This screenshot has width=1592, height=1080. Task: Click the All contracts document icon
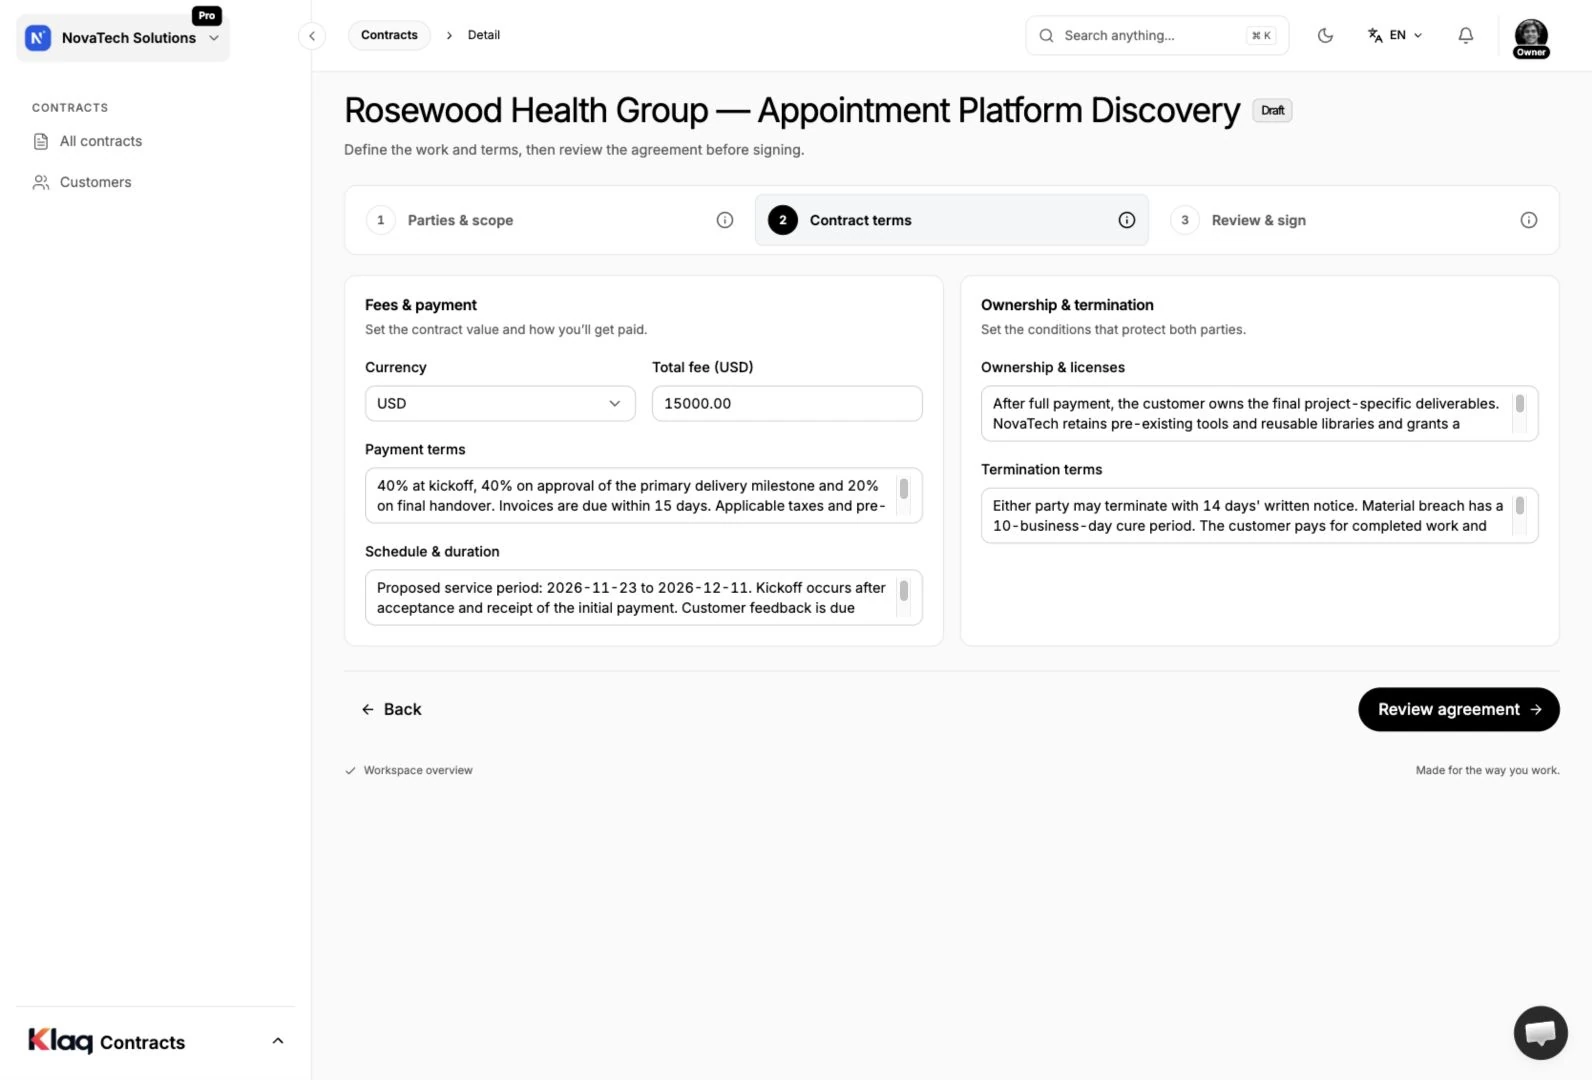coord(41,142)
